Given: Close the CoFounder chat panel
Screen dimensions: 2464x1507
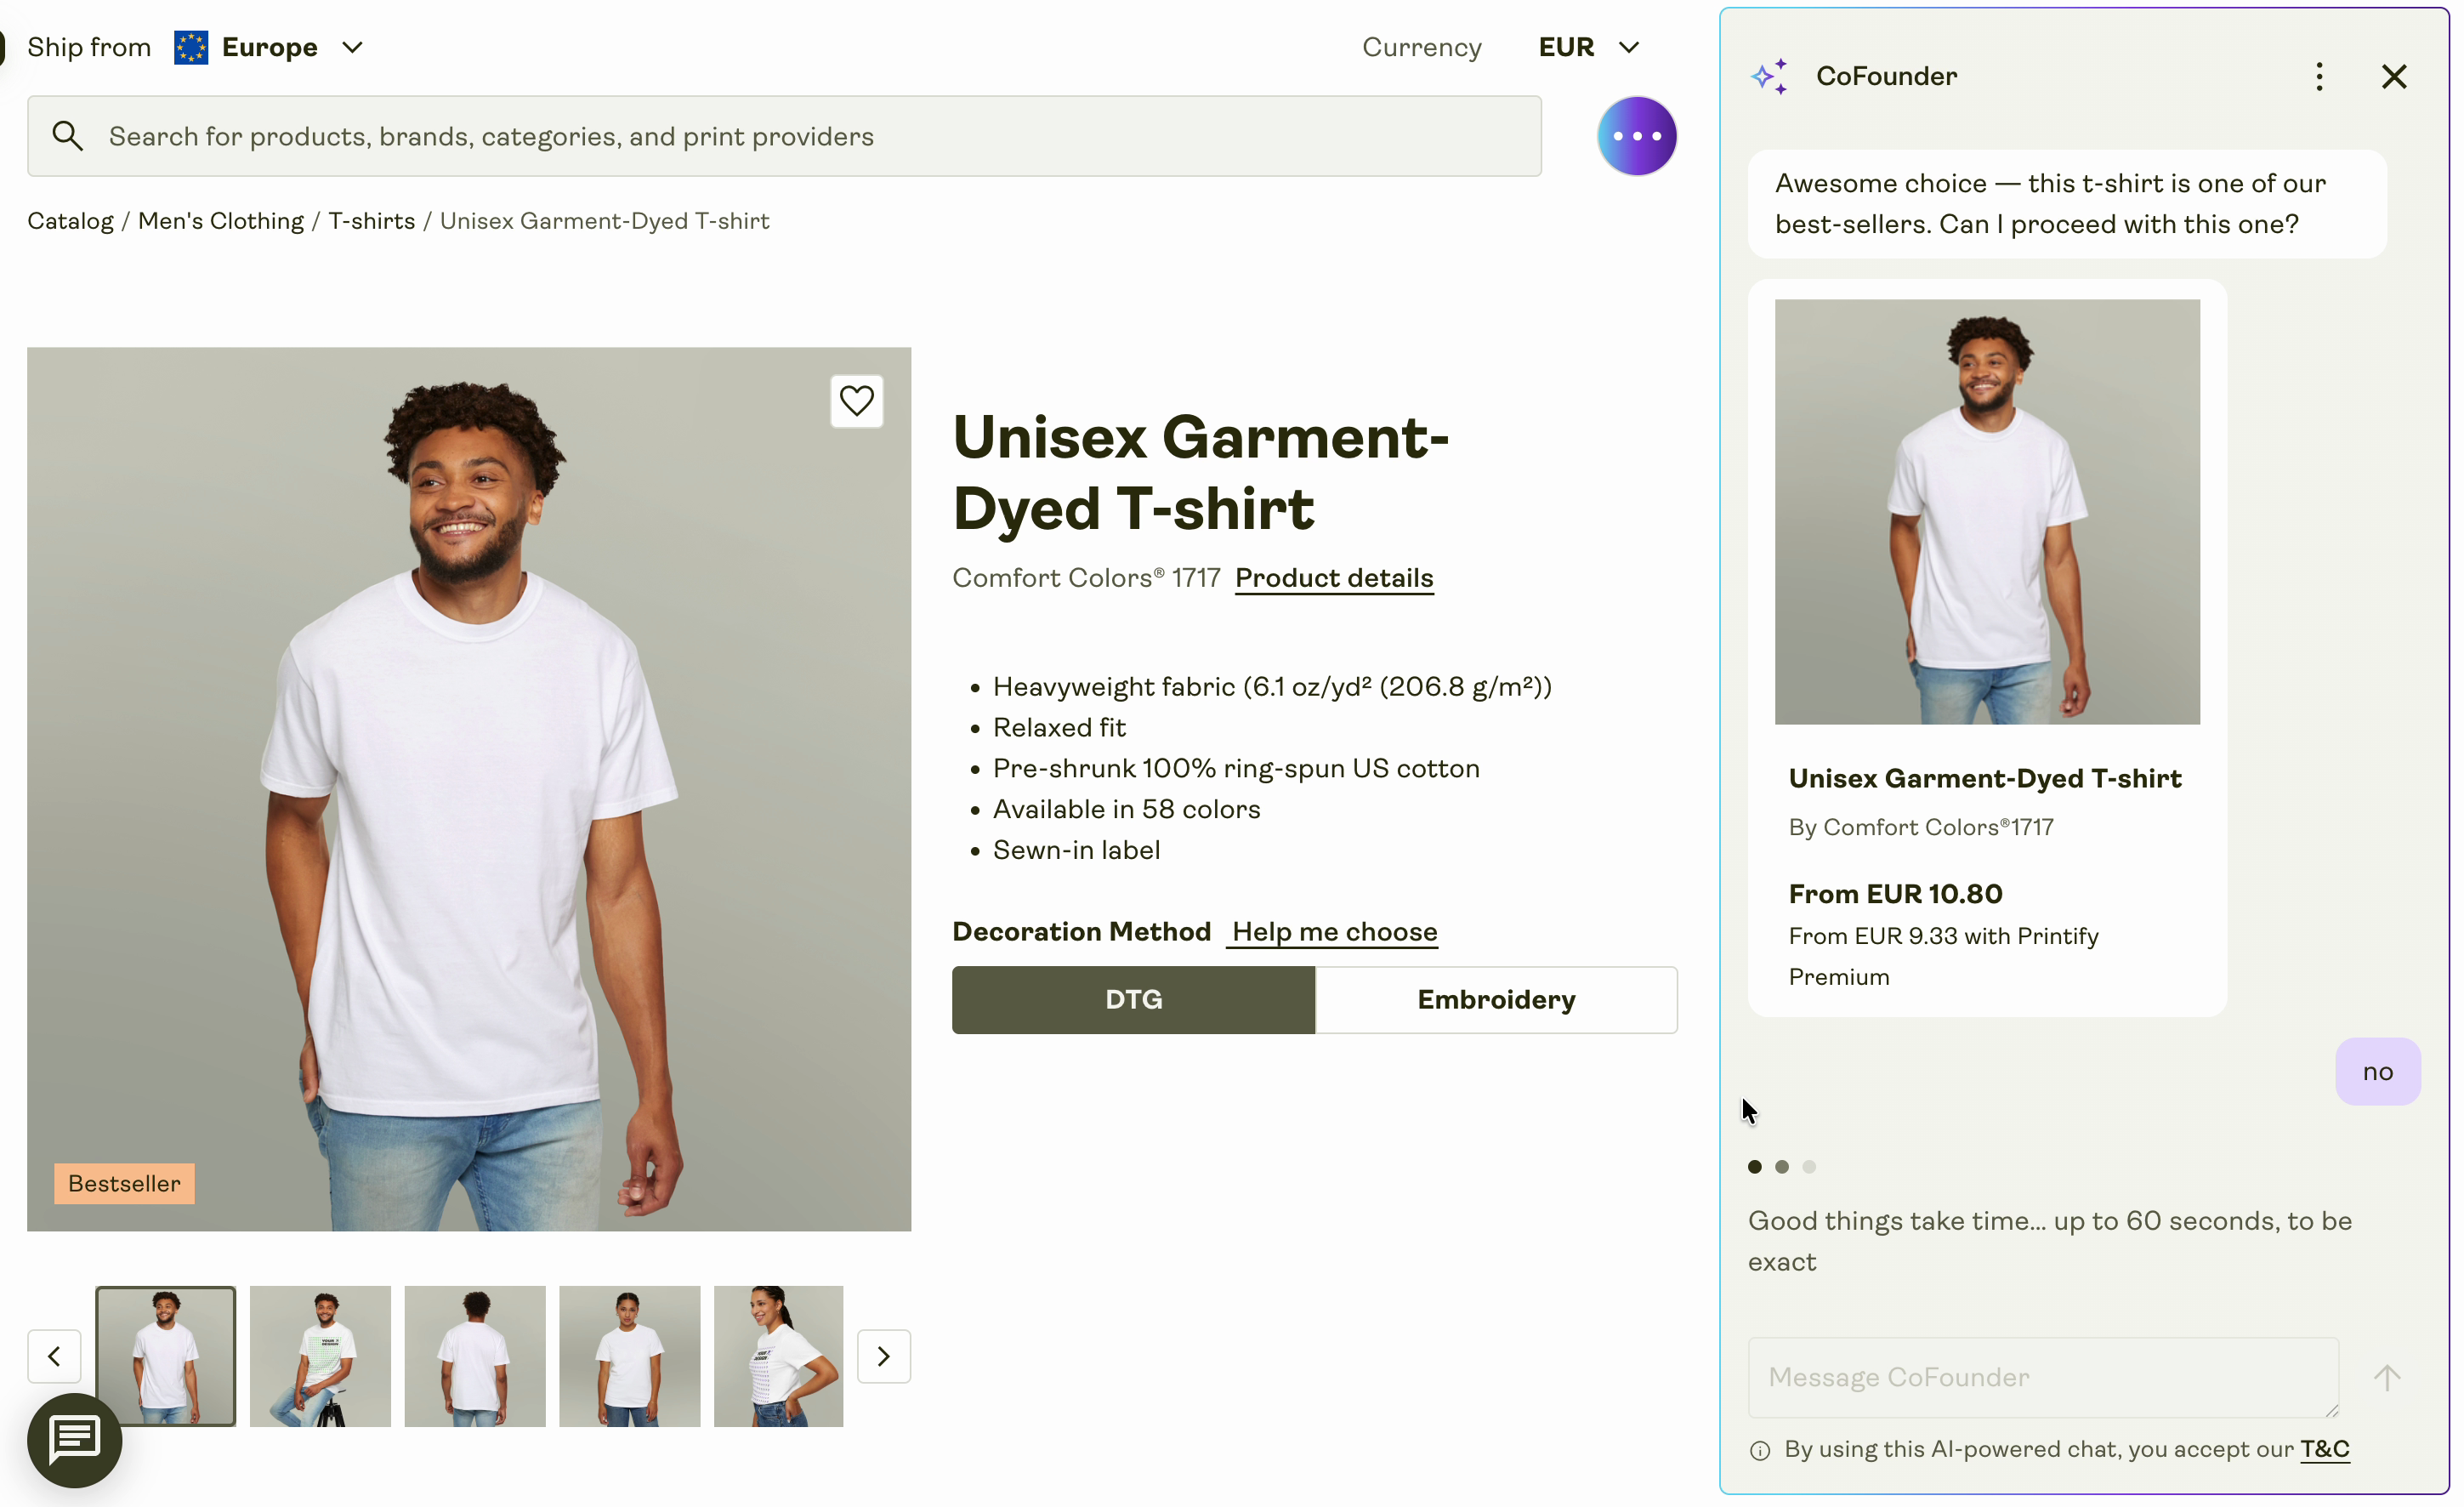Looking at the screenshot, I should (2393, 77).
